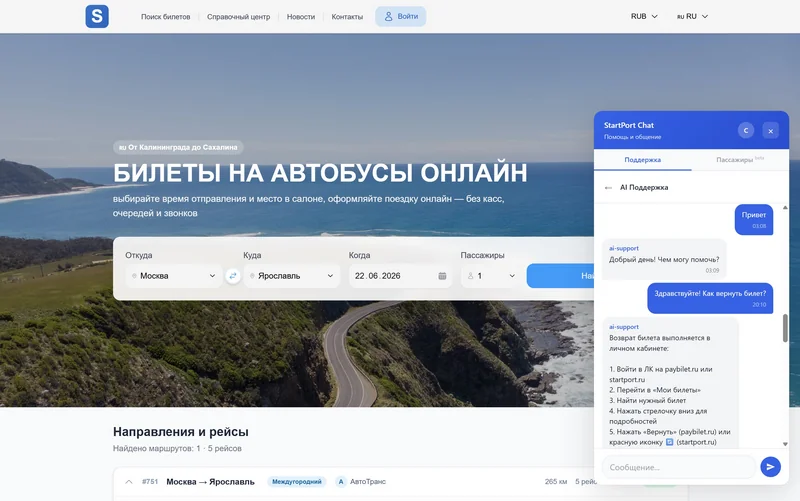Click the От Калининграда до Сахалина badge

[x=178, y=147]
